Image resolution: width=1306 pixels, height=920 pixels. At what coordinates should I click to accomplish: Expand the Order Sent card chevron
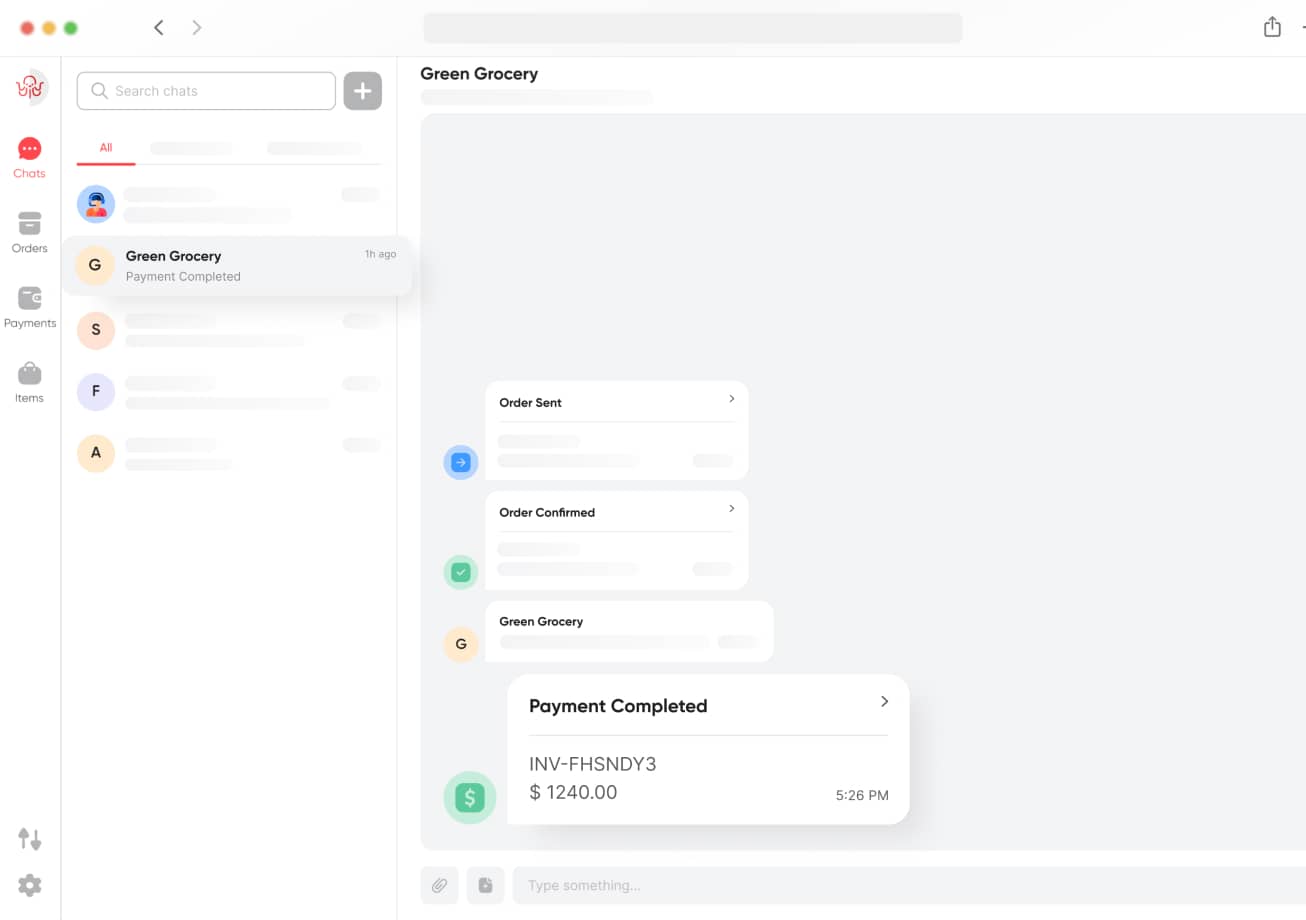click(x=731, y=399)
